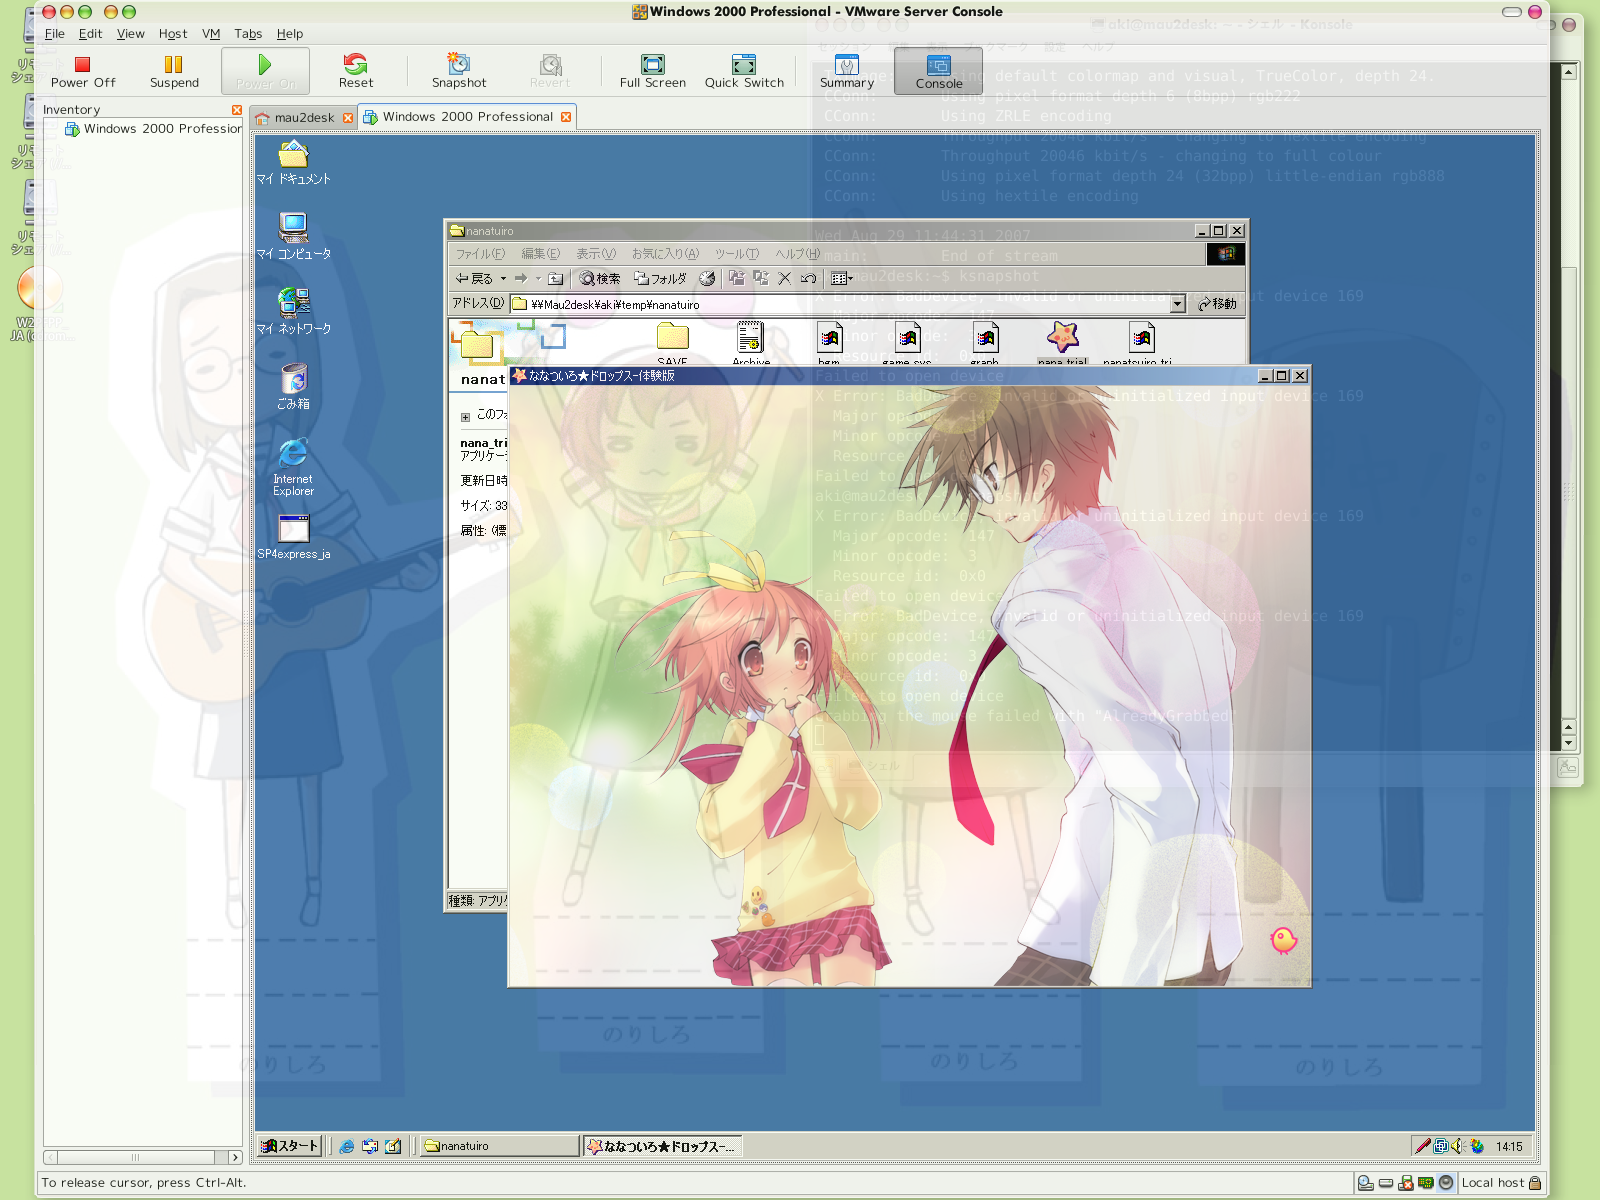Click the Power On toolbar button

coord(265,71)
